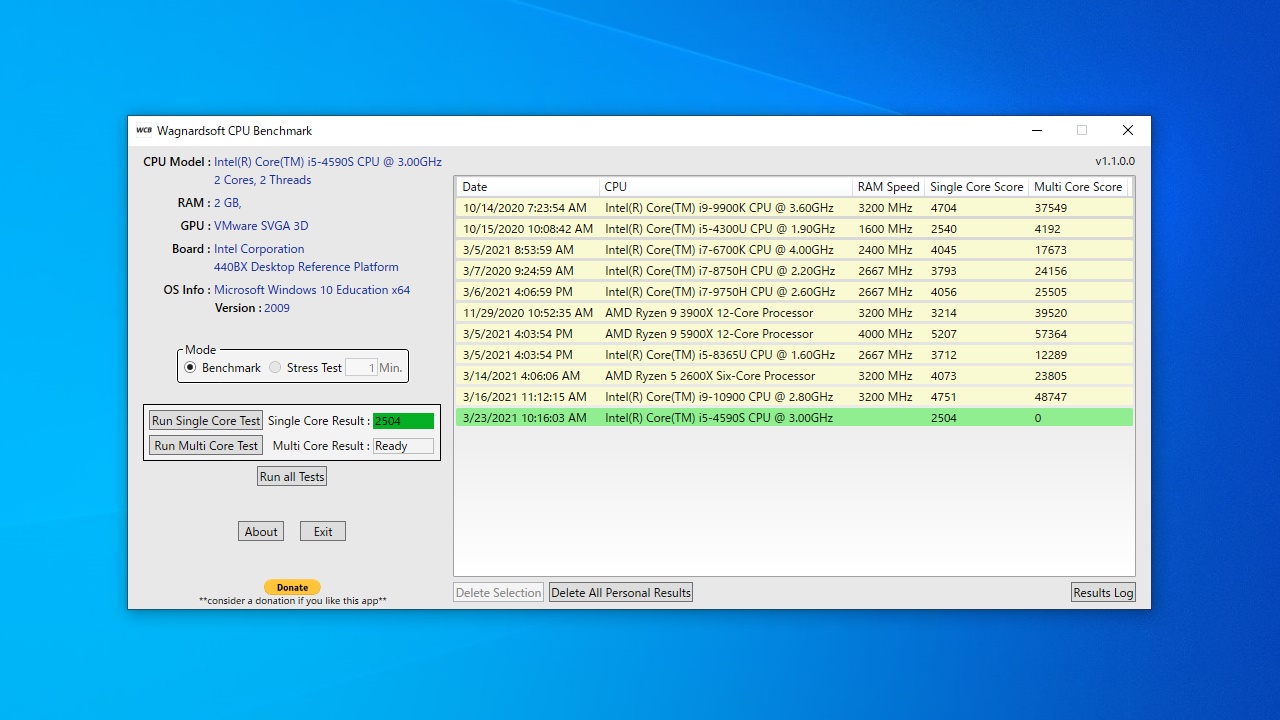Select the i5-4300U result row

coord(794,229)
